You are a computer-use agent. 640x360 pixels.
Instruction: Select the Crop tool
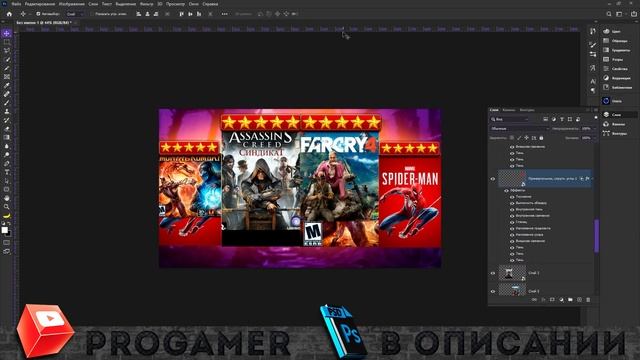pyautogui.click(x=7, y=68)
